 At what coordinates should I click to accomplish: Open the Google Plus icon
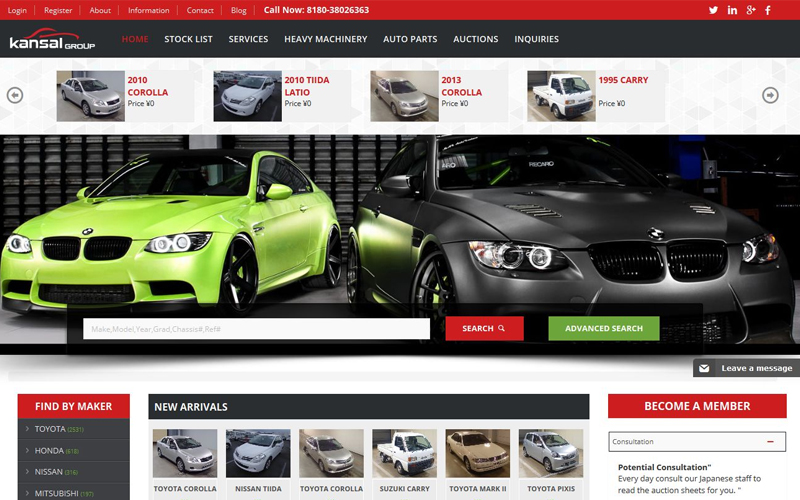(x=750, y=10)
